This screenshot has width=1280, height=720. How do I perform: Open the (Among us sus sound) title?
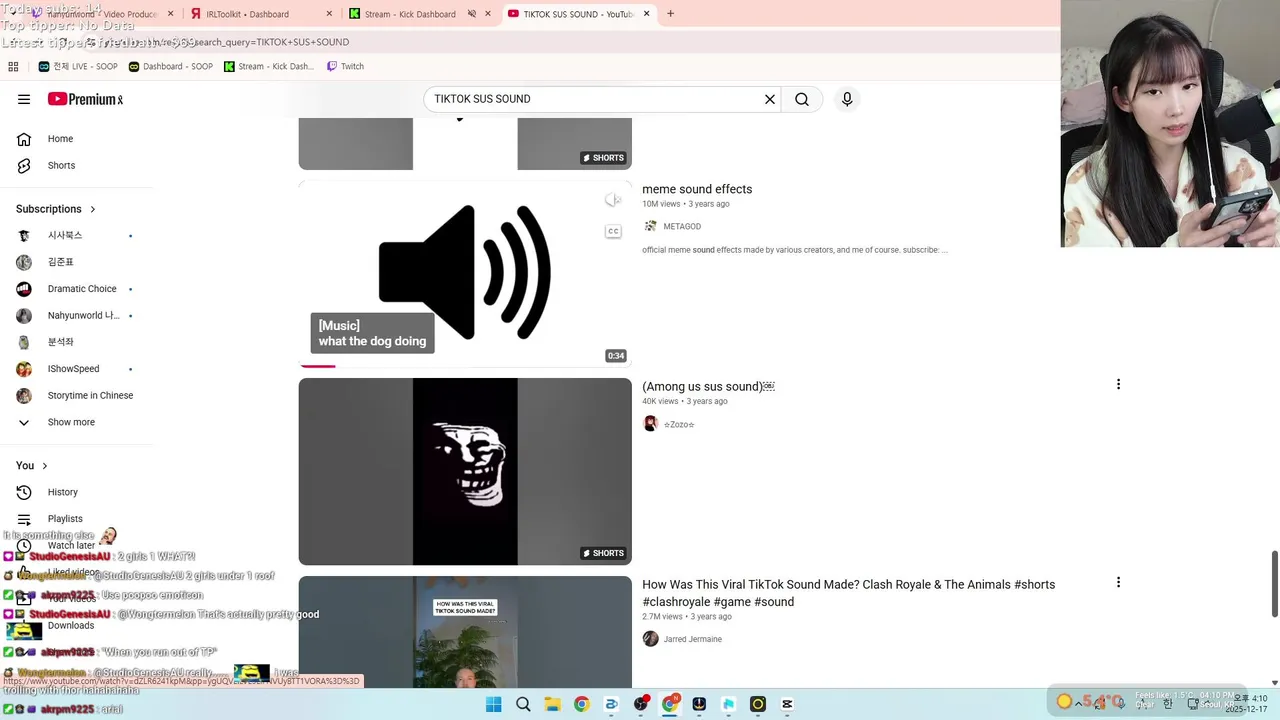[x=708, y=386]
